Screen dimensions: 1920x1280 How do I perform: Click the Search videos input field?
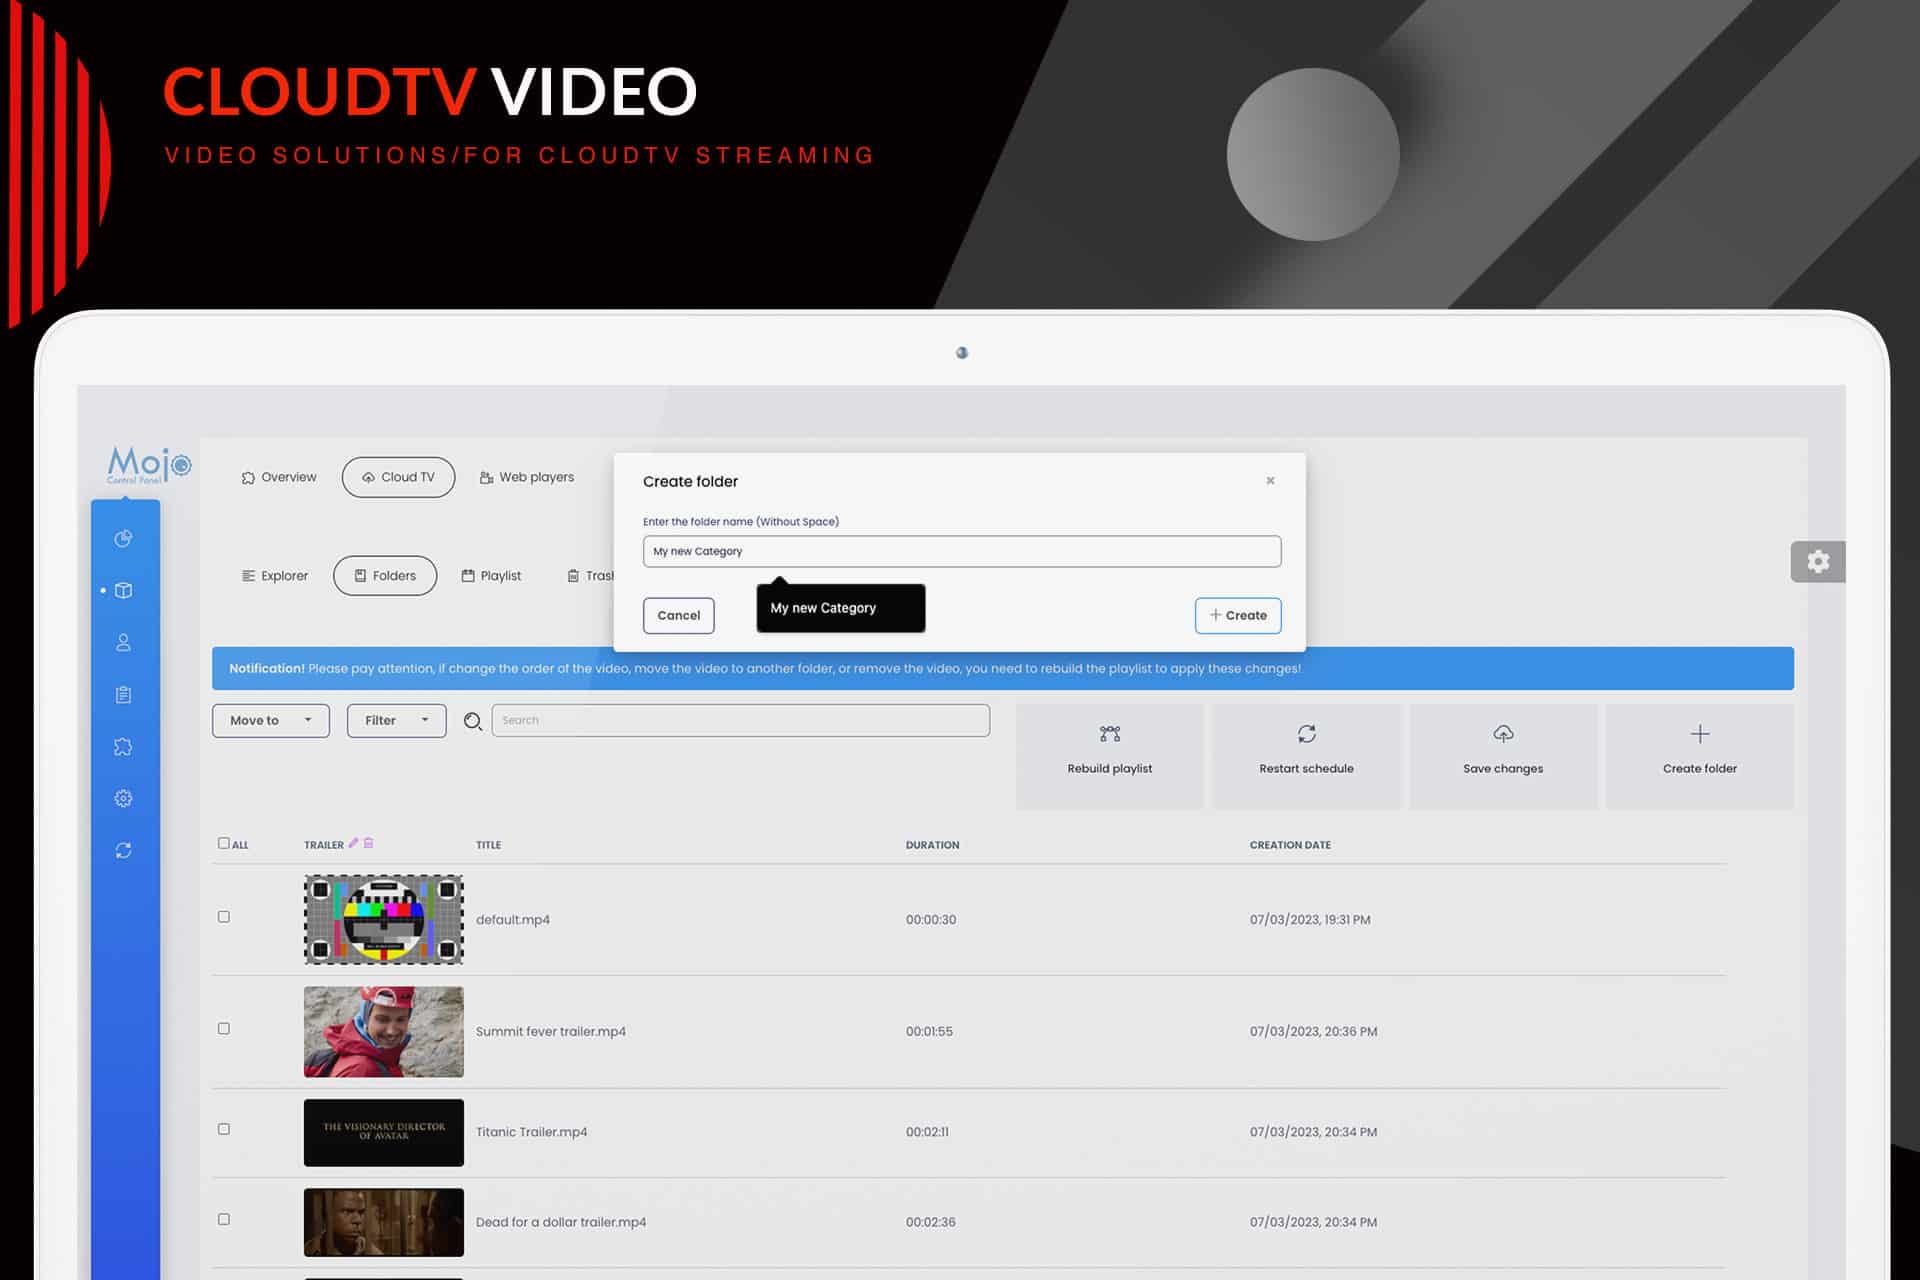pyautogui.click(x=741, y=721)
